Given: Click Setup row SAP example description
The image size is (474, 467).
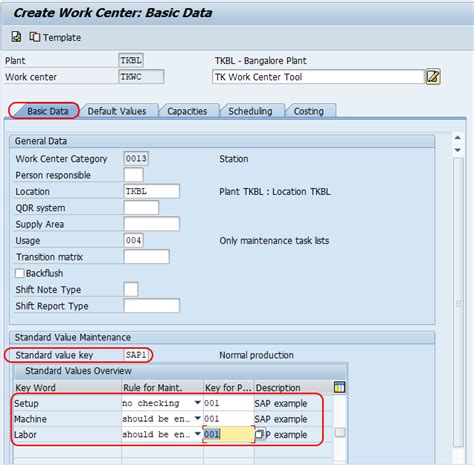Looking at the screenshot, I should click(281, 403).
